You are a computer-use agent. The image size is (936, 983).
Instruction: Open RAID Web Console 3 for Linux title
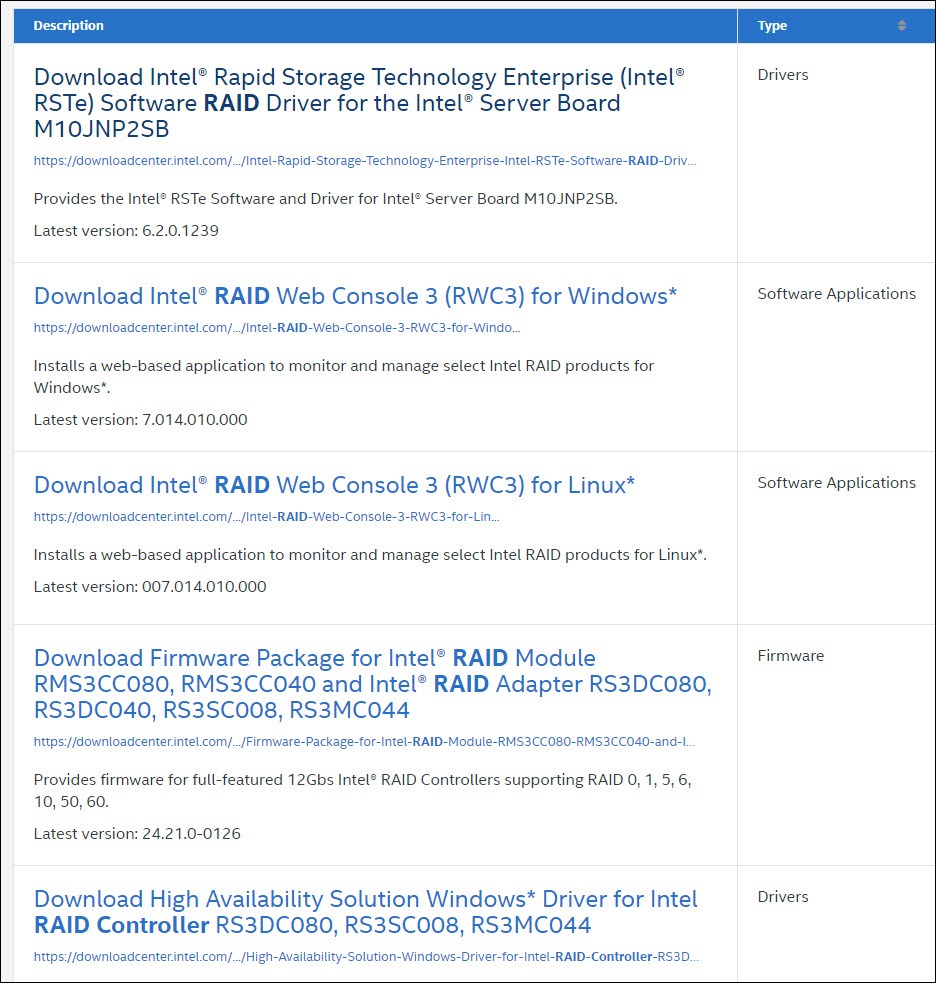[x=334, y=485]
